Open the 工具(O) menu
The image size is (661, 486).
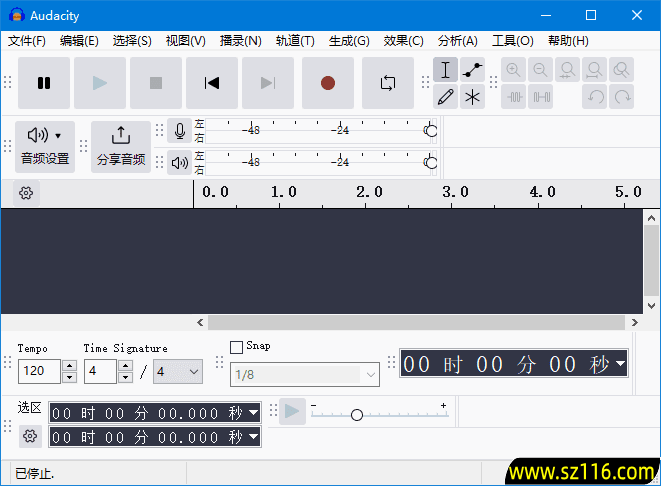click(513, 41)
